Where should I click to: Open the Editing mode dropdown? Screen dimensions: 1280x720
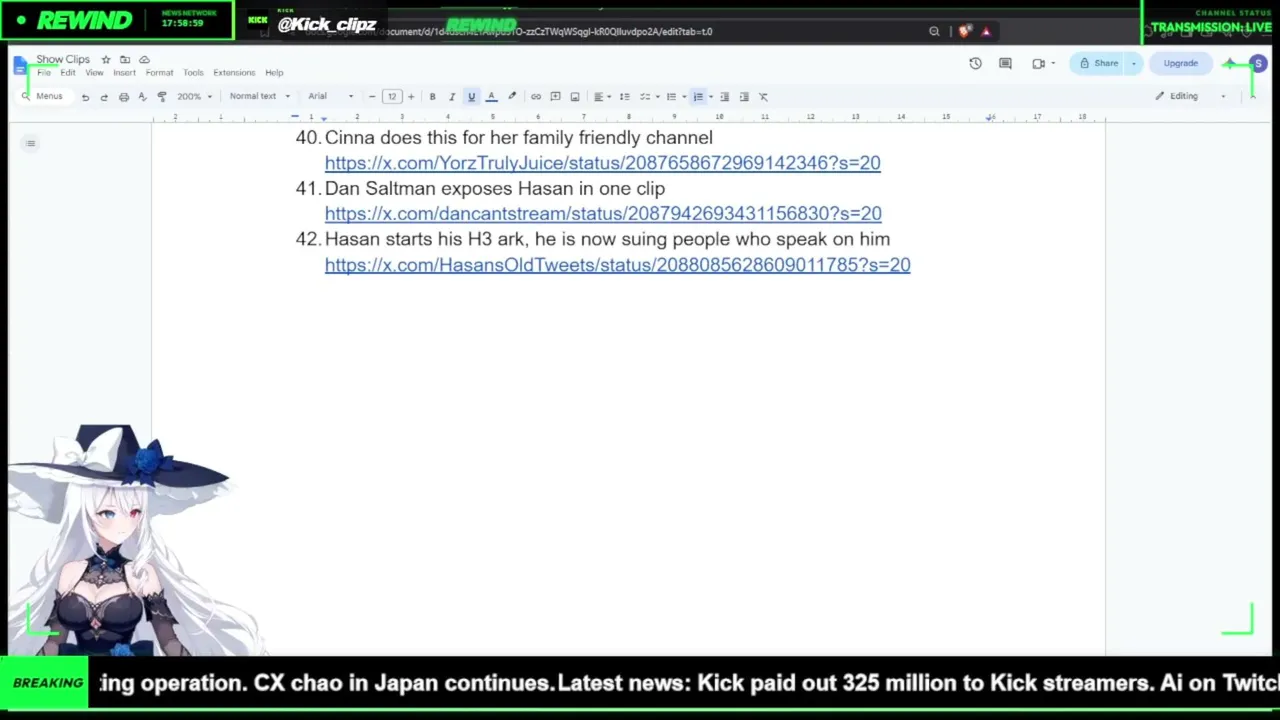click(1190, 96)
